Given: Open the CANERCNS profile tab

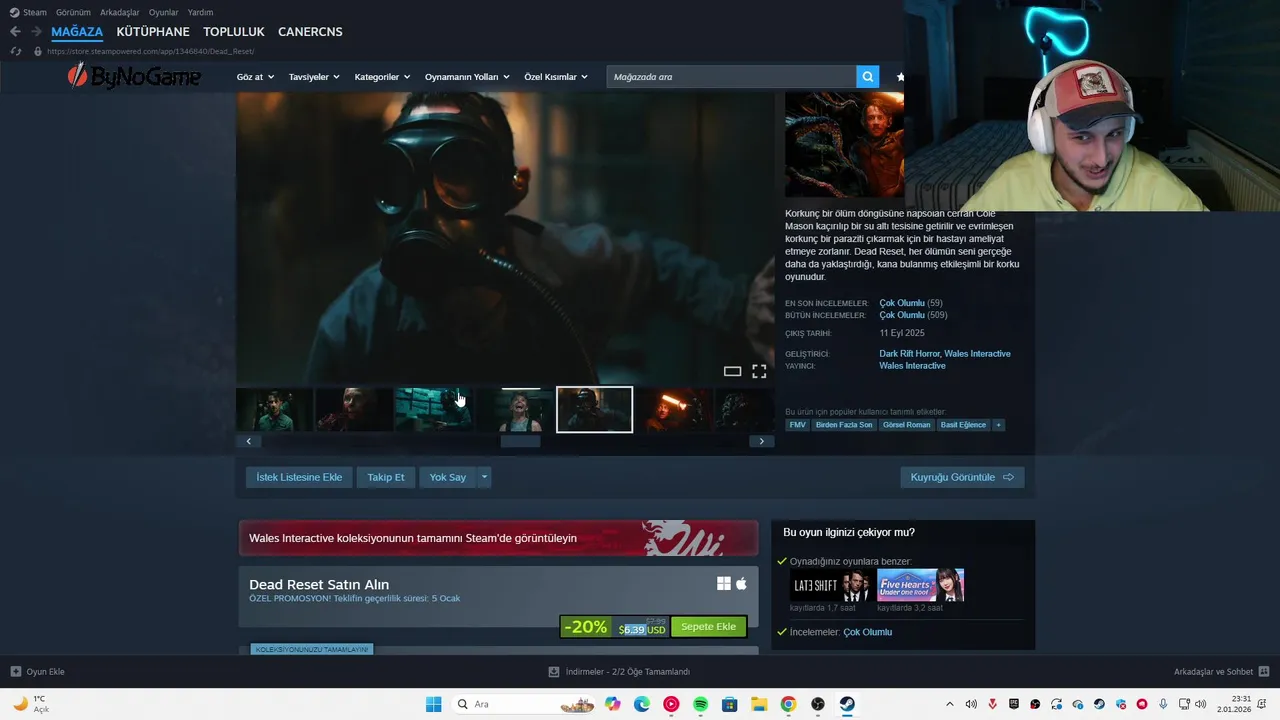Looking at the screenshot, I should pyautogui.click(x=310, y=32).
